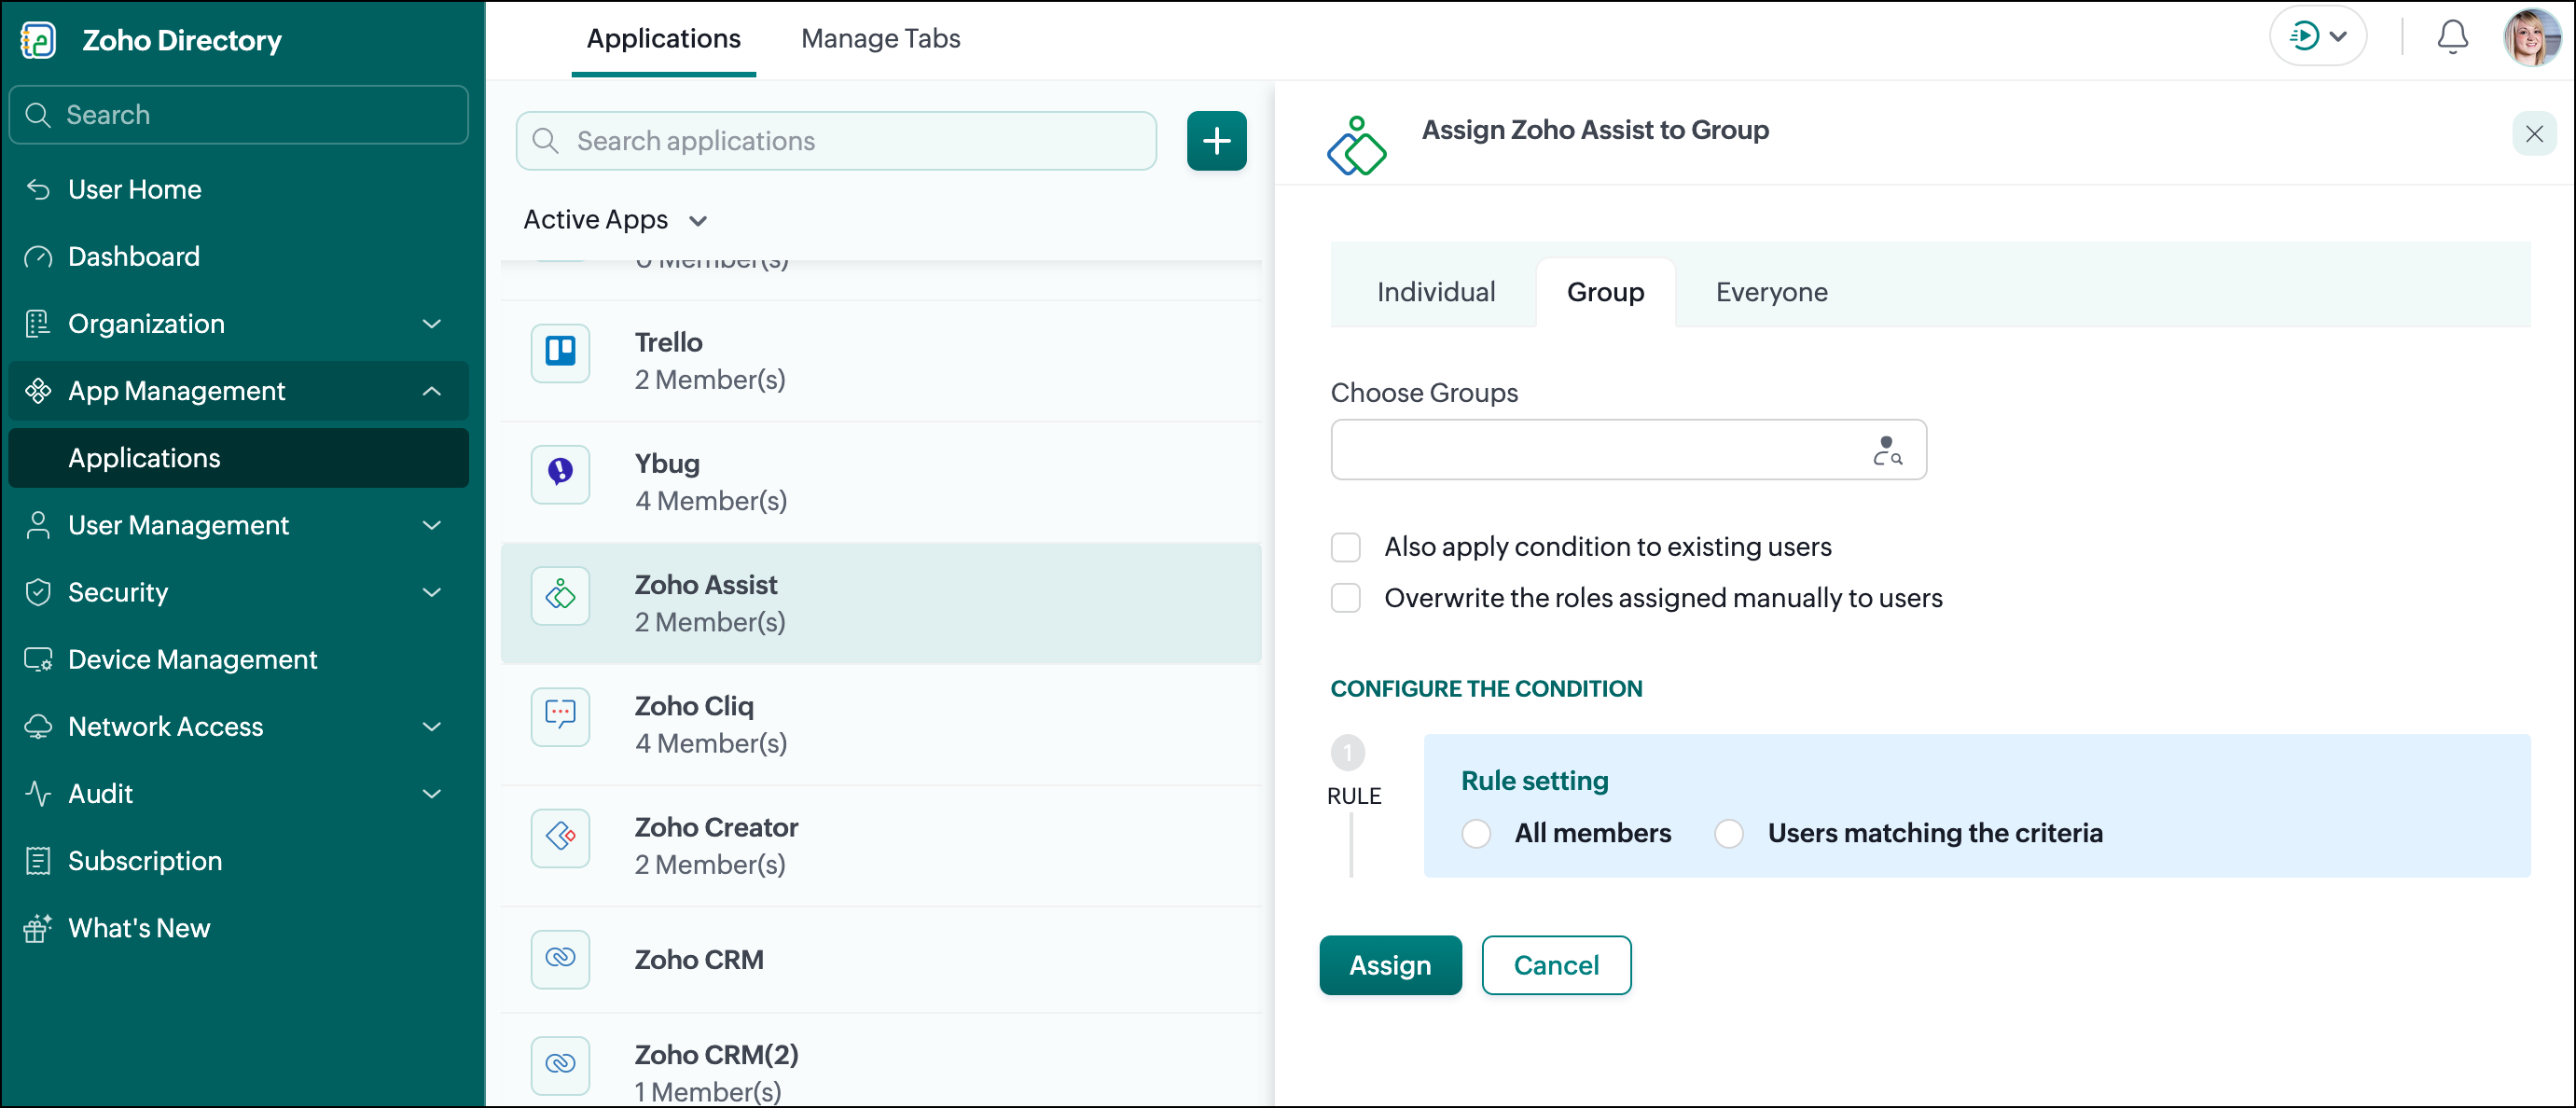Viewport: 2576px width, 1108px height.
Task: Click the Subscription receipt icon
Action: pyautogui.click(x=38, y=861)
